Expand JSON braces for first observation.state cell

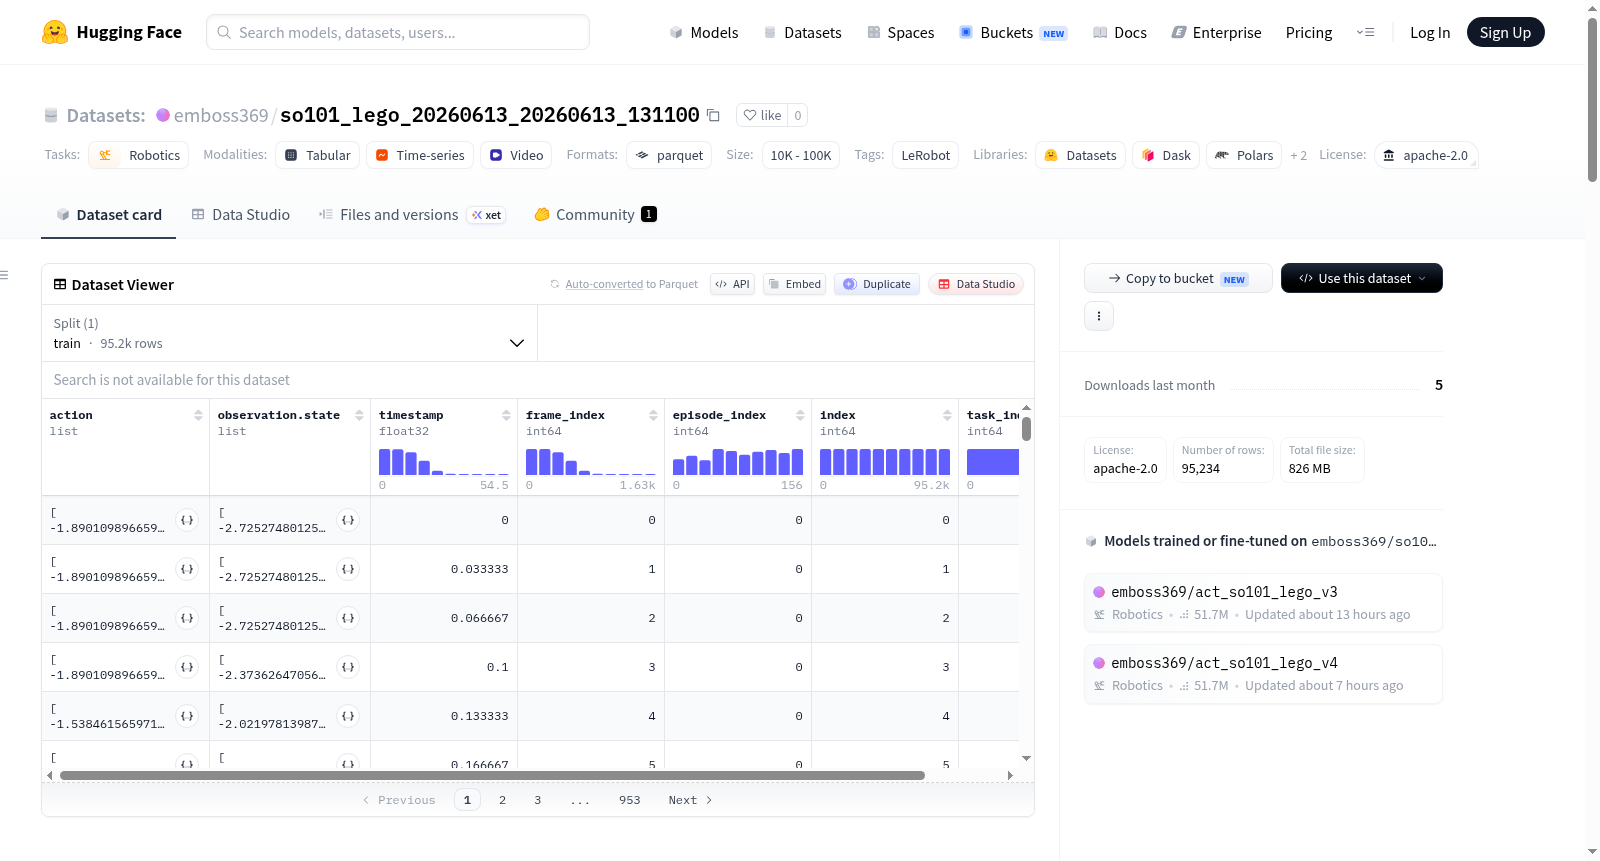click(x=348, y=520)
